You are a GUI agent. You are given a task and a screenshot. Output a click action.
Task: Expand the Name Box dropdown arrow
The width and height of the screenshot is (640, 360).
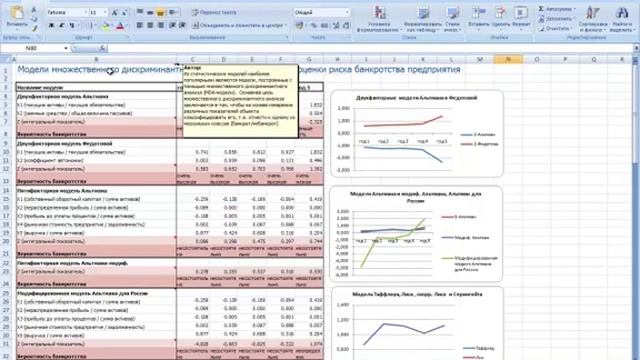point(66,48)
